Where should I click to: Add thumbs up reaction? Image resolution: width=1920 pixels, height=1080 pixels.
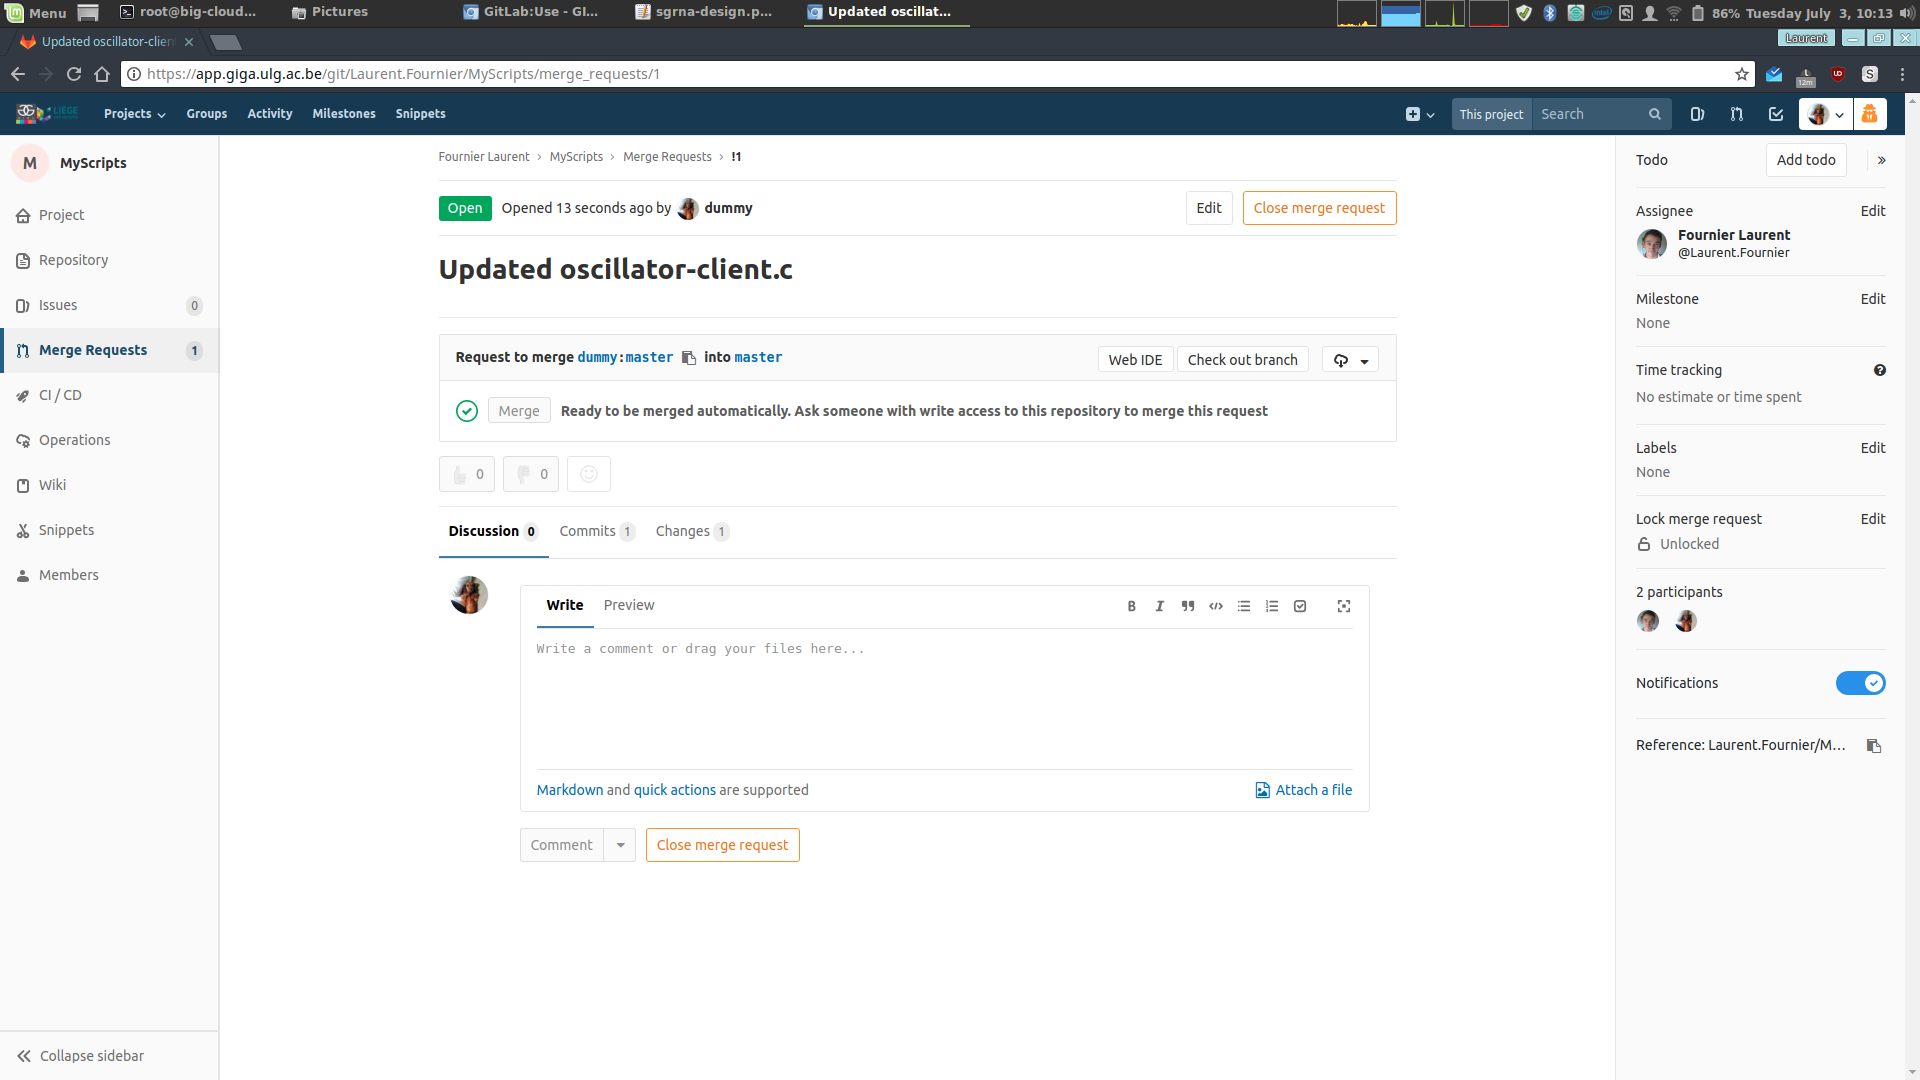pos(467,474)
